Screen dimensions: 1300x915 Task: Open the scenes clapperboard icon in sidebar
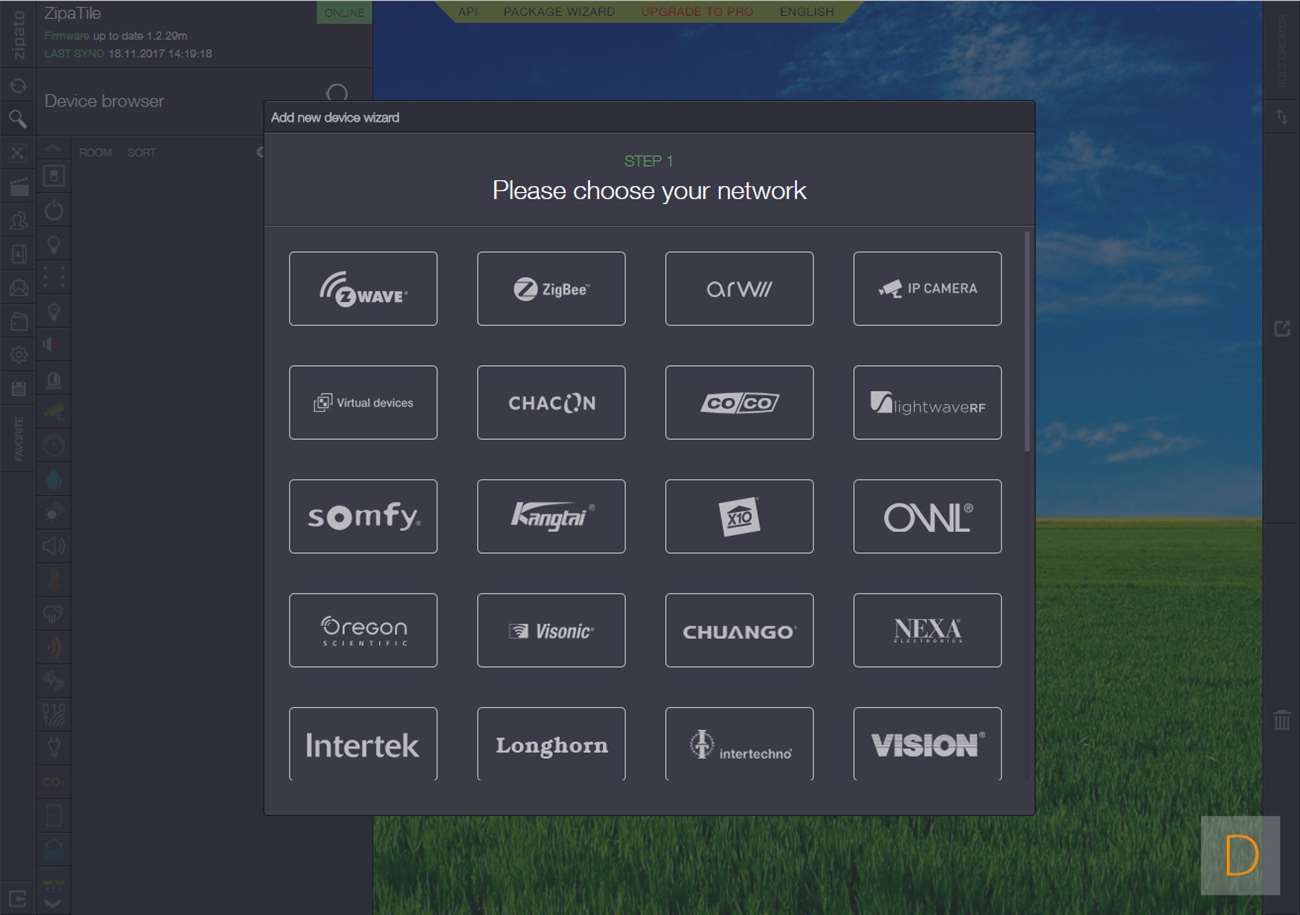pos(18,187)
